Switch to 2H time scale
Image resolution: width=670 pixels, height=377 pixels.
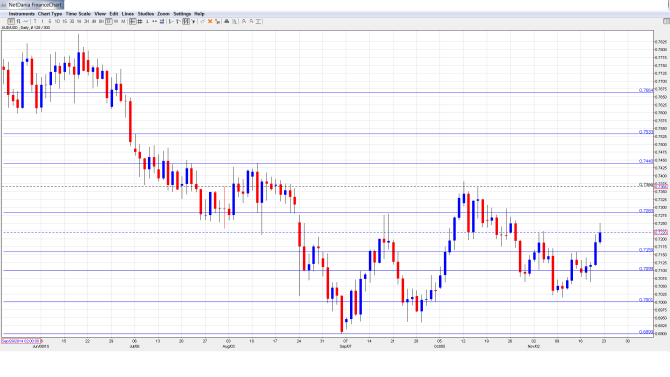86,21
